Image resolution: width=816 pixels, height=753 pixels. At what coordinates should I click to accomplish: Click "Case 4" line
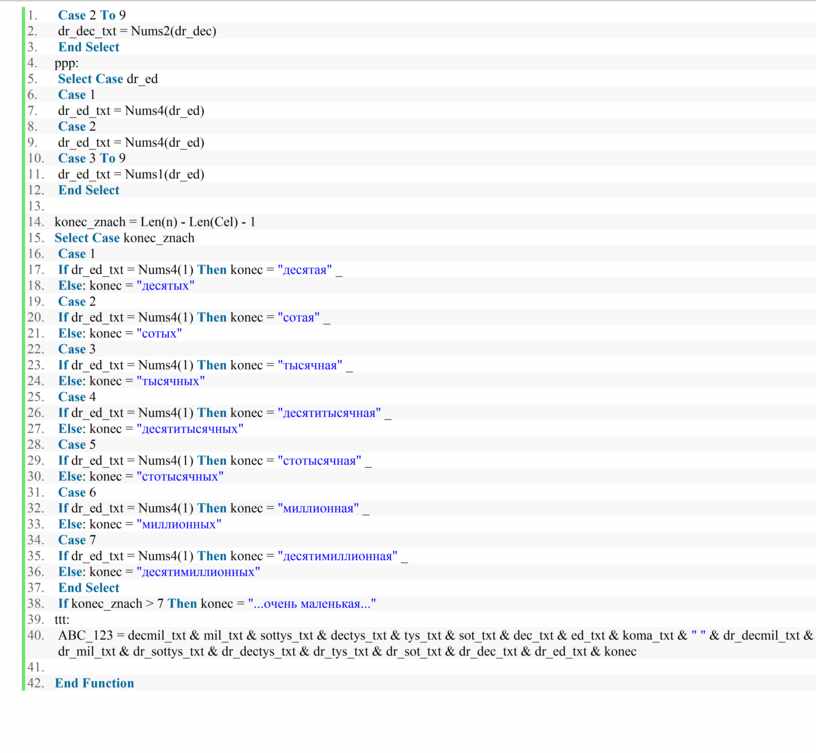coord(77,397)
